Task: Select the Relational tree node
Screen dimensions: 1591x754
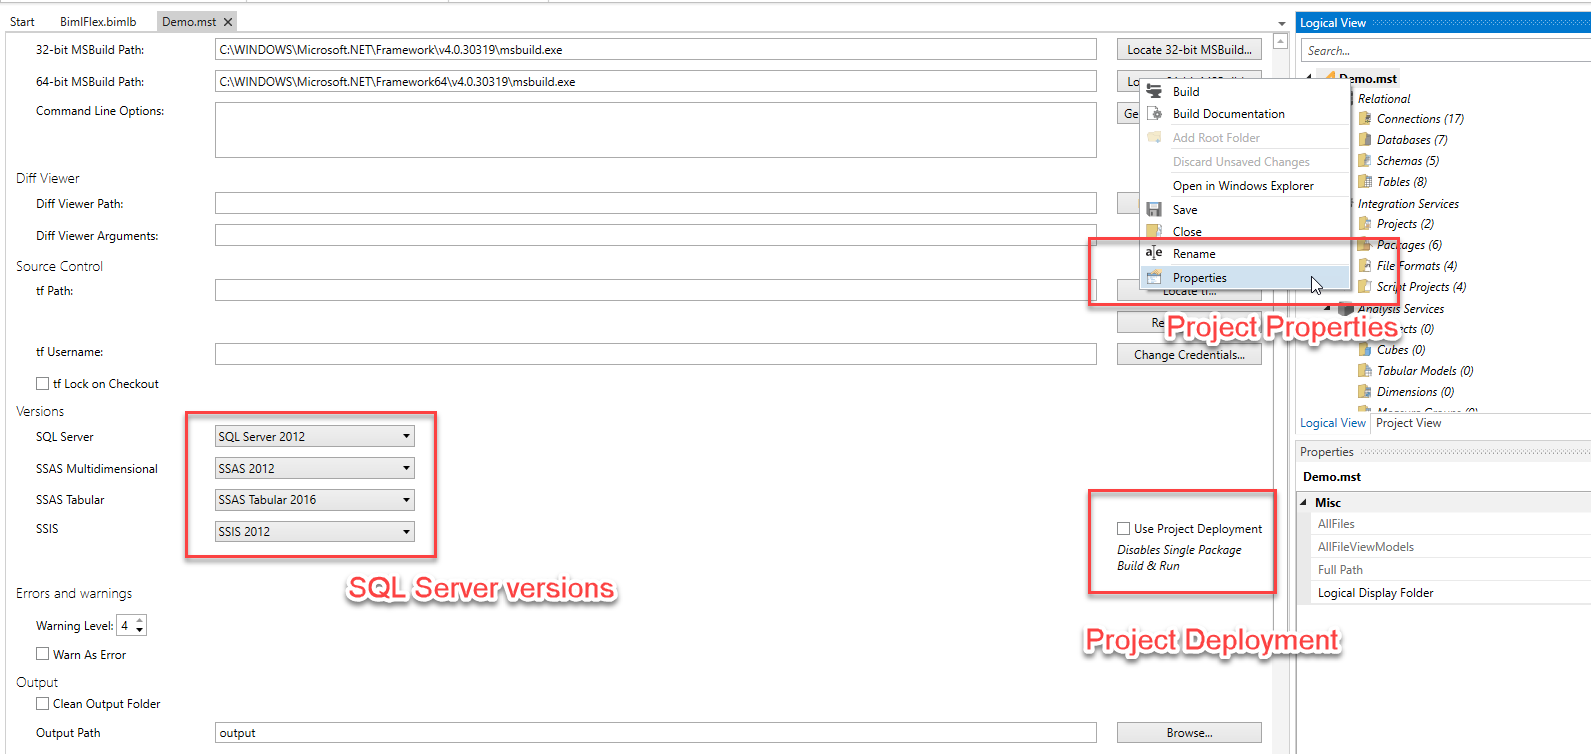Action: [x=1384, y=98]
